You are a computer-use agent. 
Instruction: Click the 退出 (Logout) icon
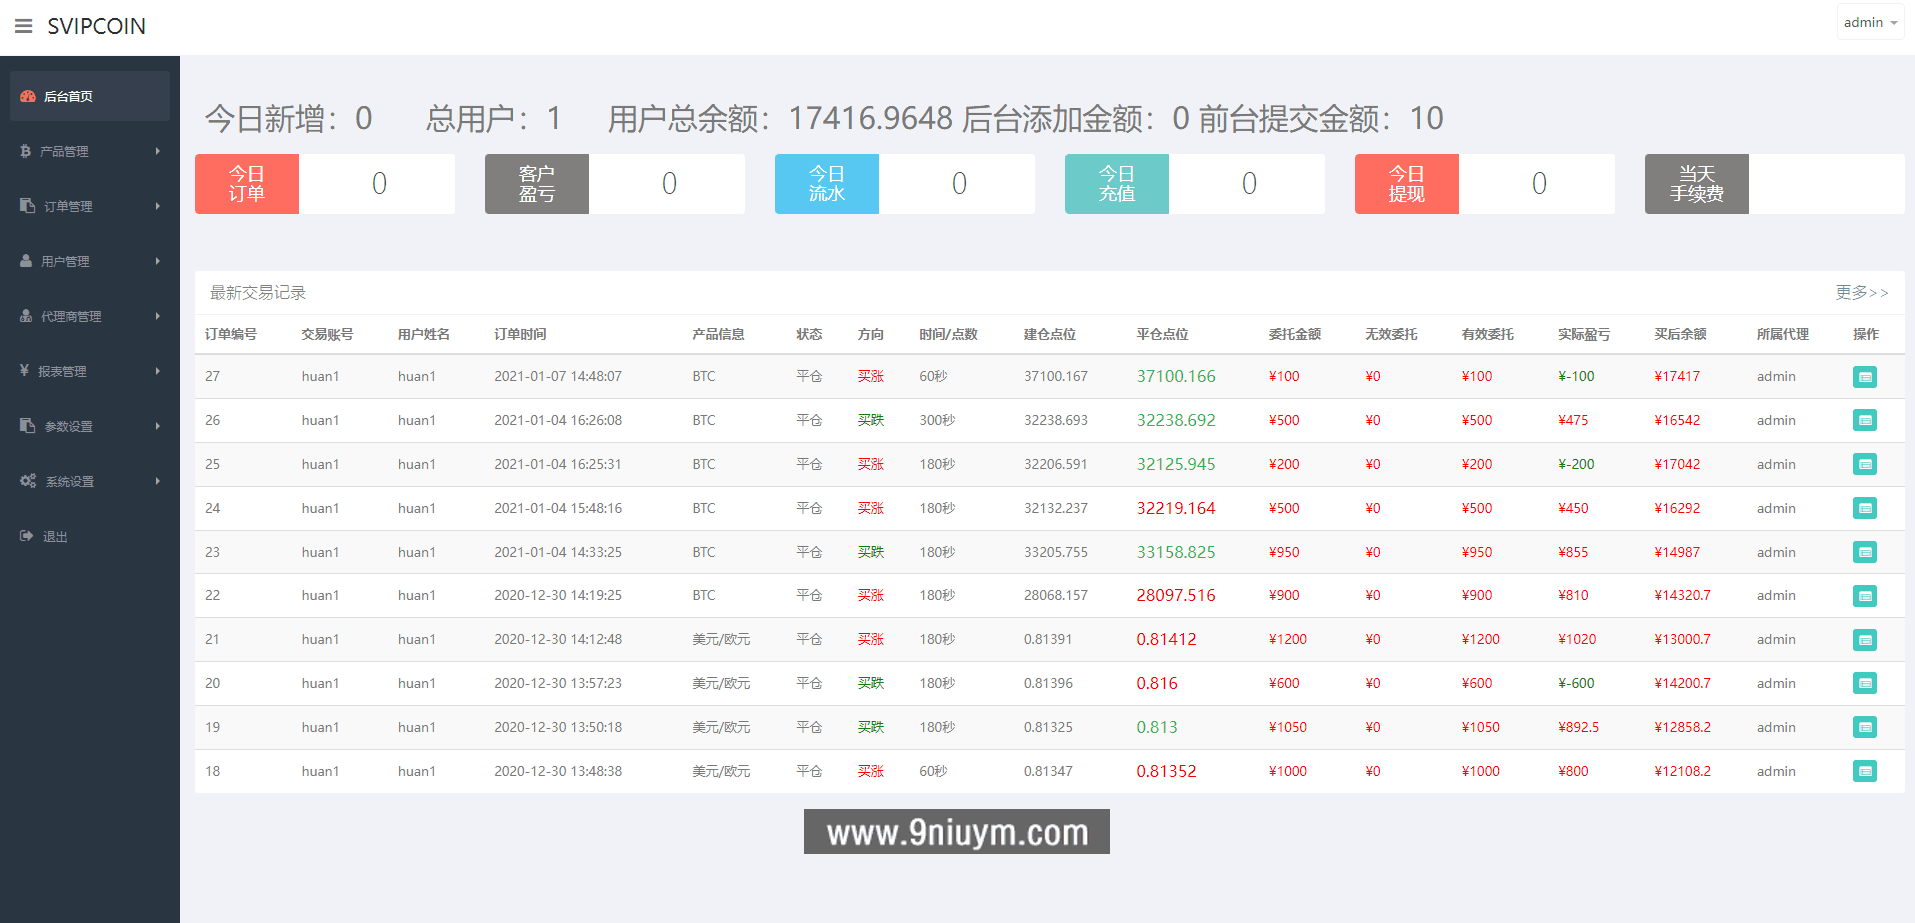[25, 536]
